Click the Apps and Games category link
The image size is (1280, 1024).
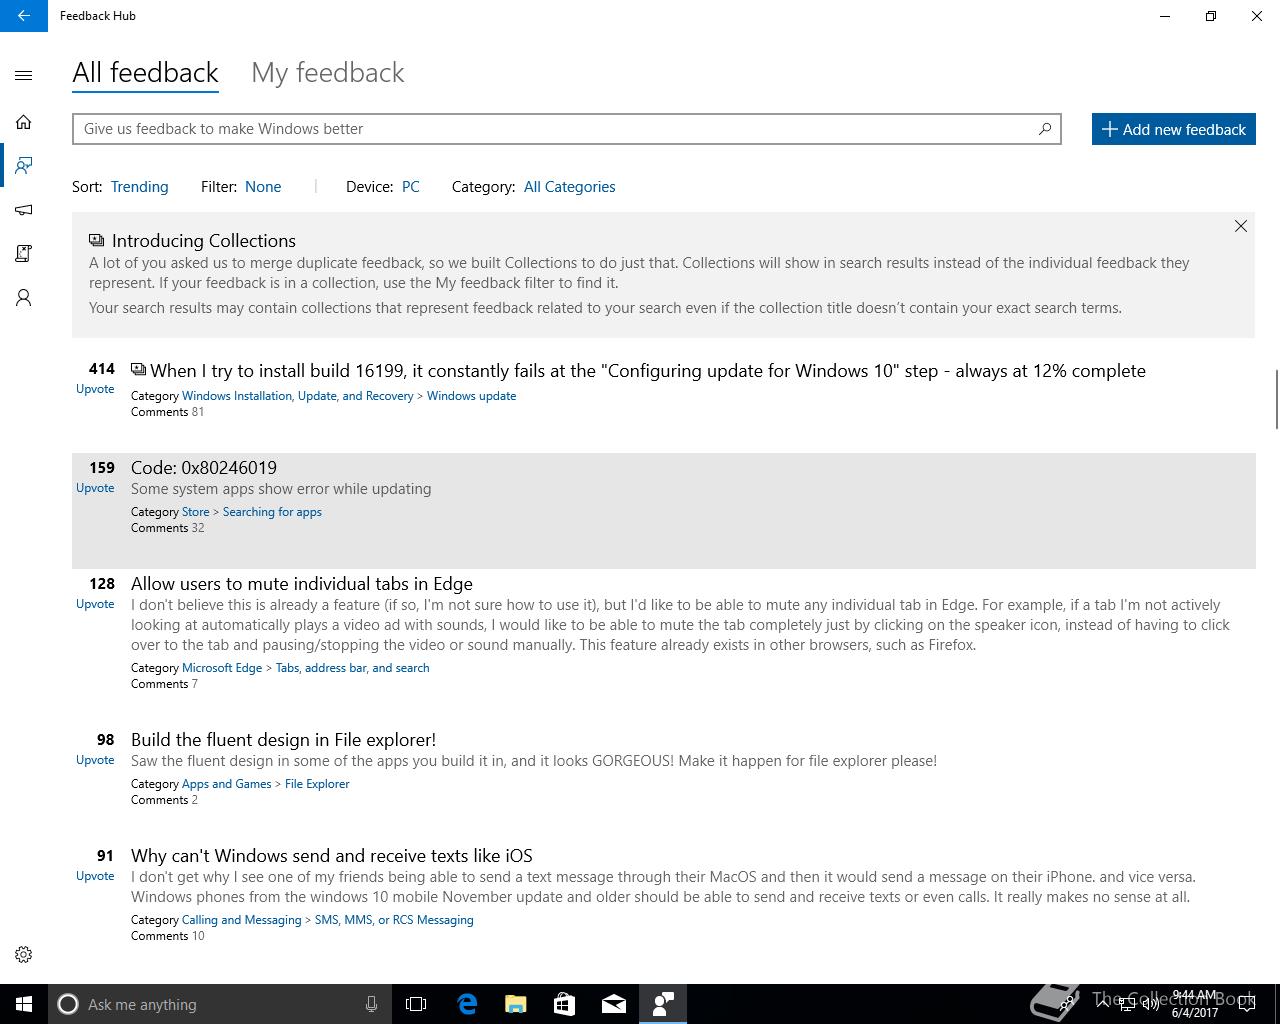click(226, 784)
